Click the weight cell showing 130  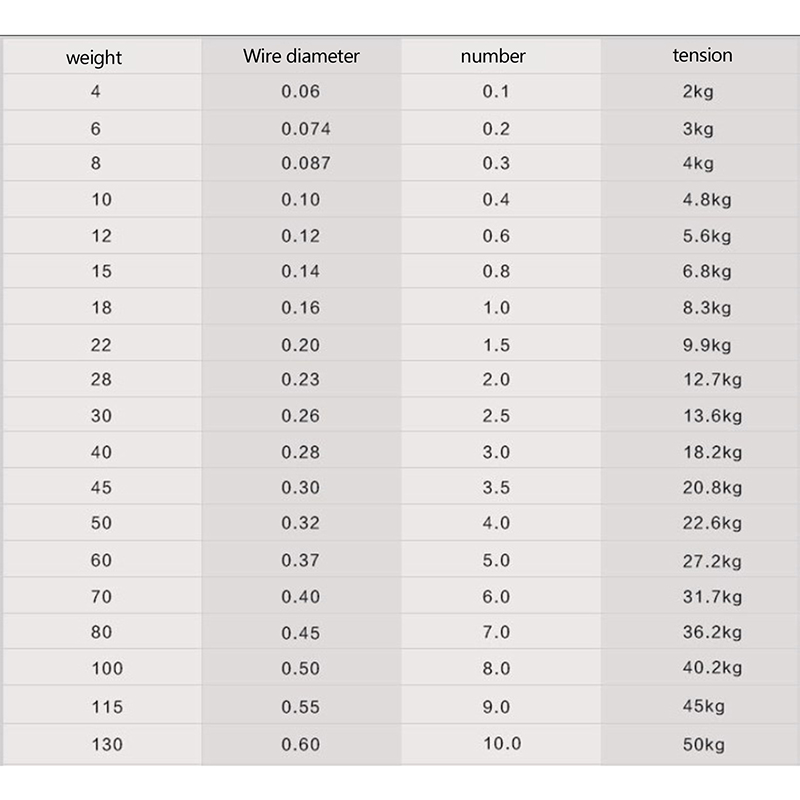[106, 744]
